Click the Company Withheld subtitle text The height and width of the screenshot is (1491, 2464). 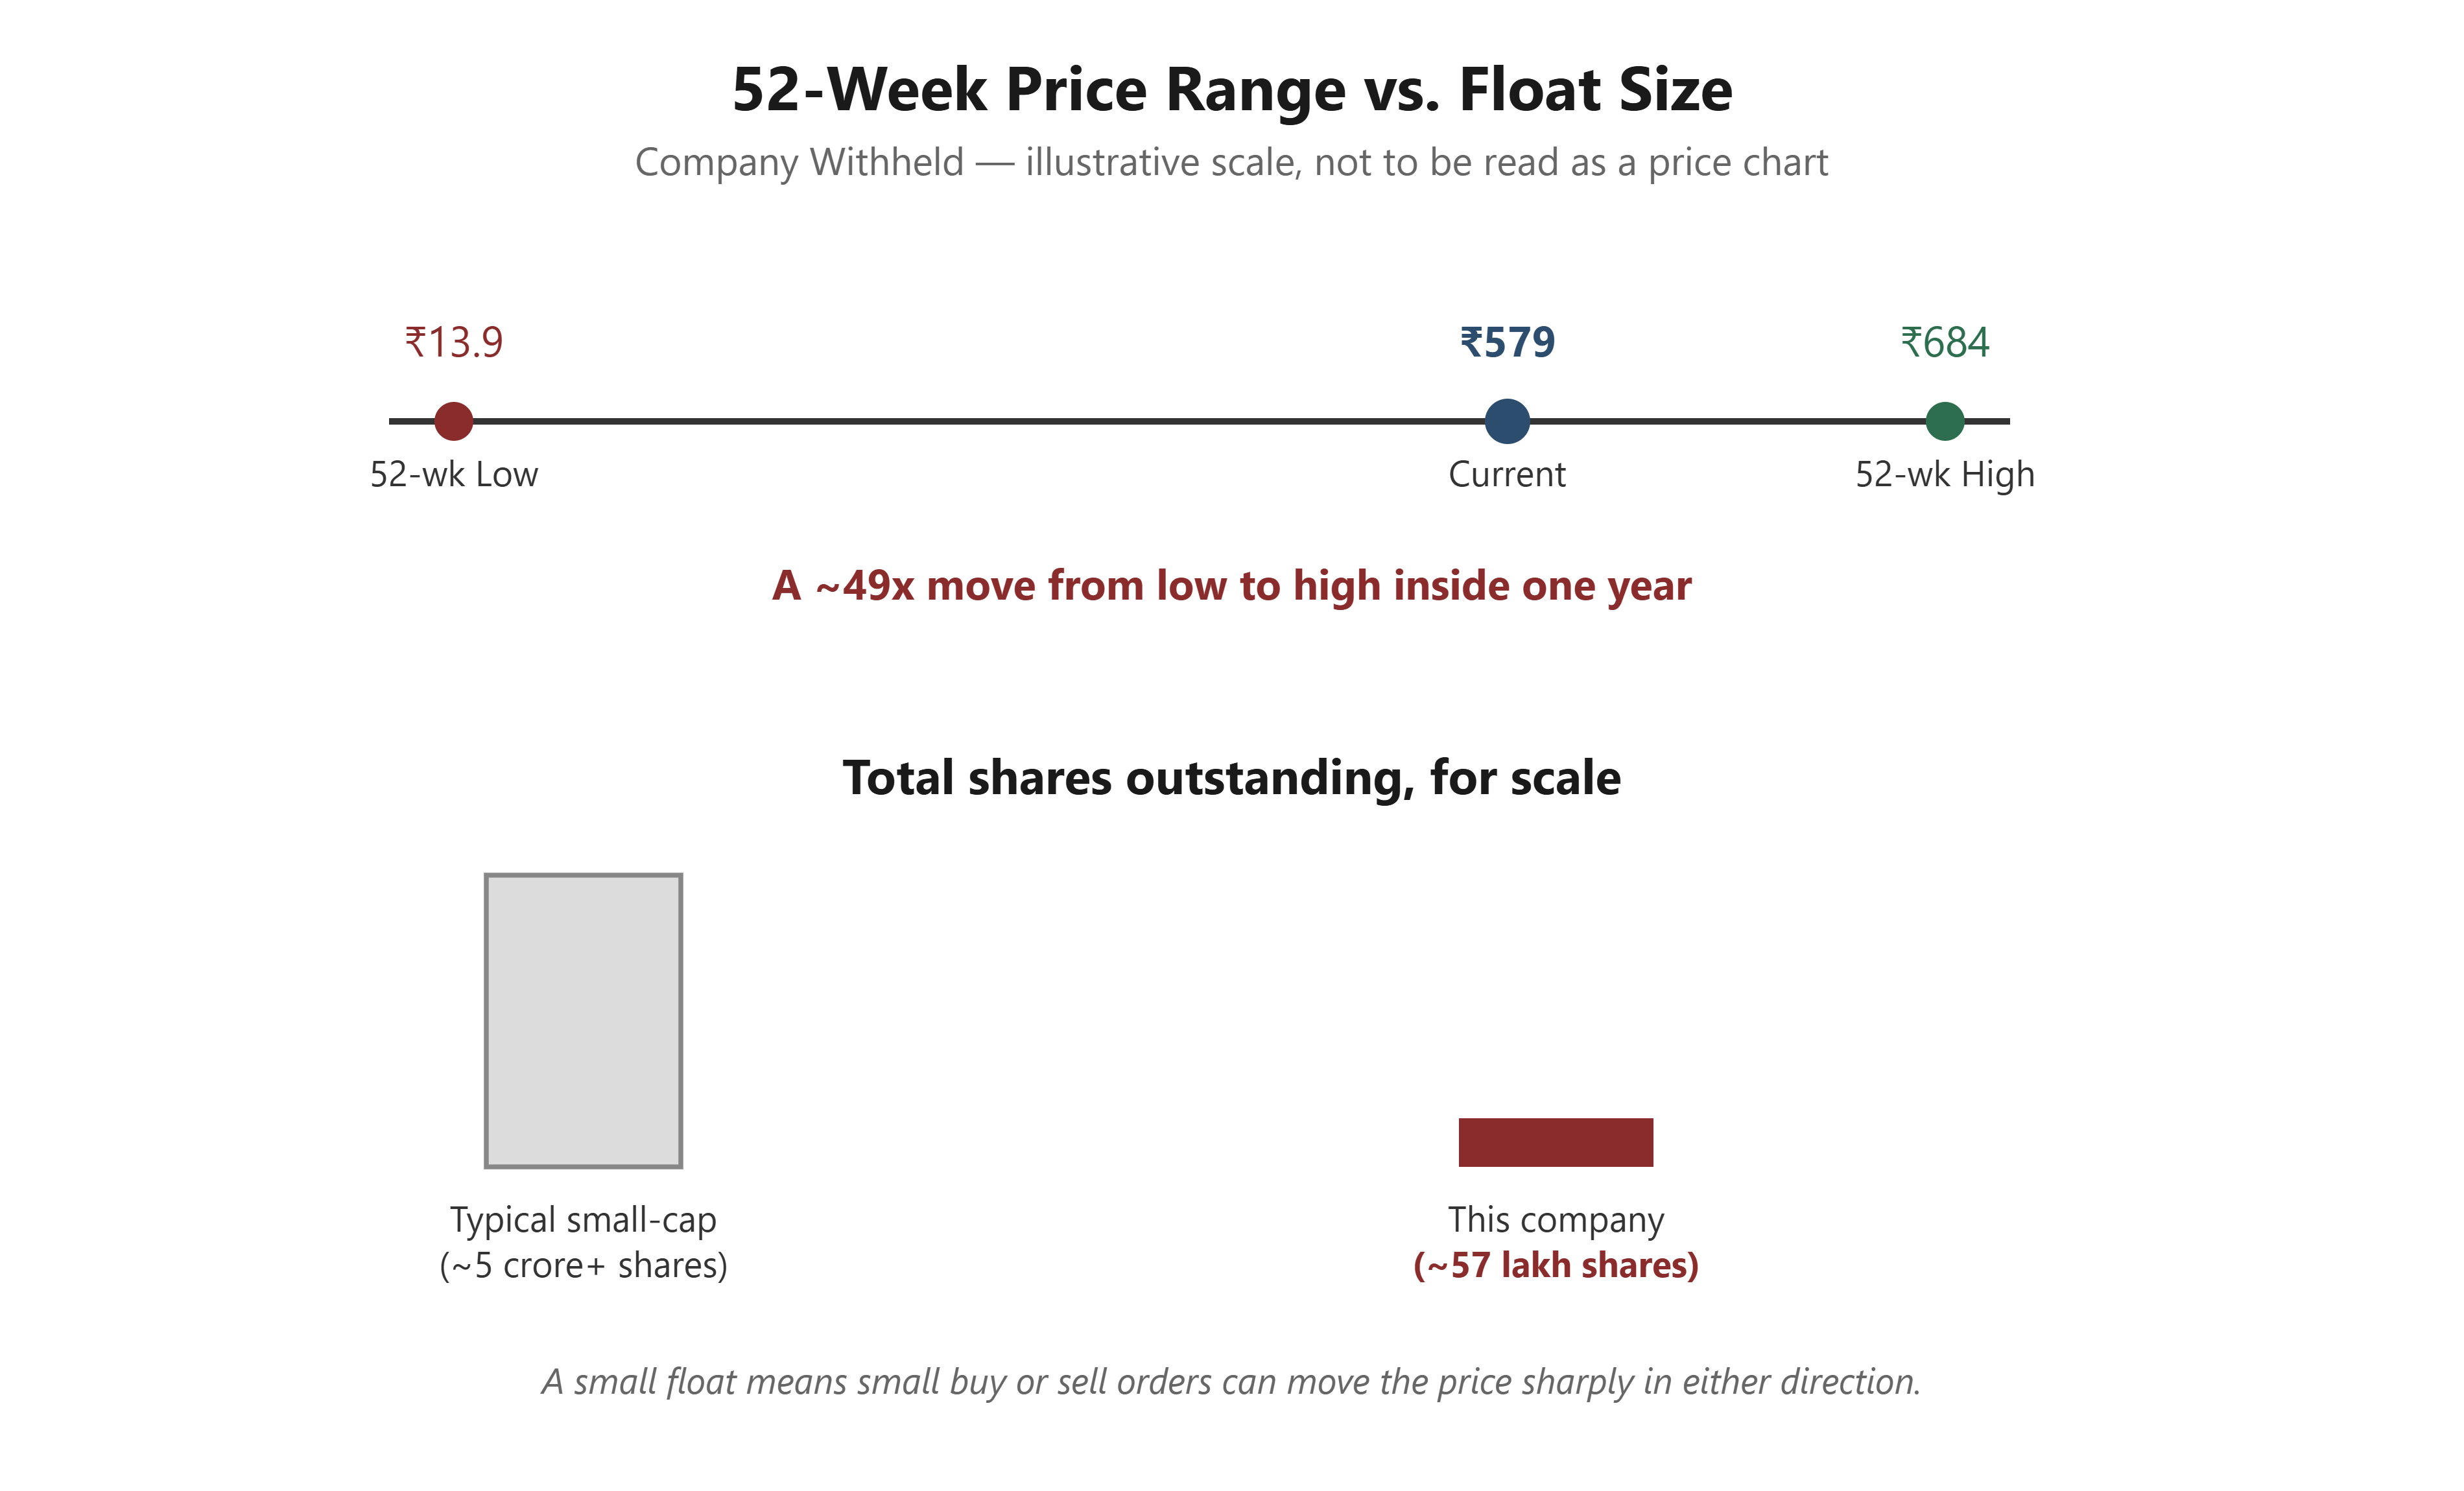pos(1232,162)
